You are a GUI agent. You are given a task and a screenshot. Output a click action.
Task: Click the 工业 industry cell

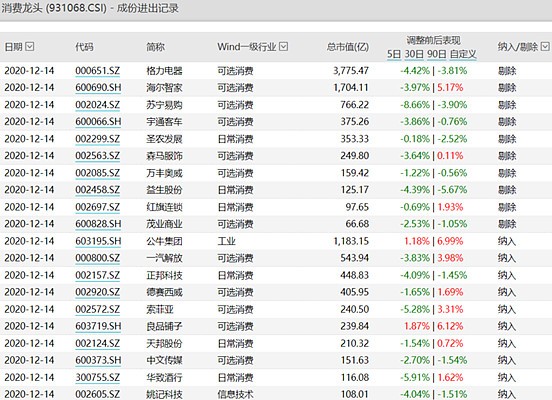226,241
